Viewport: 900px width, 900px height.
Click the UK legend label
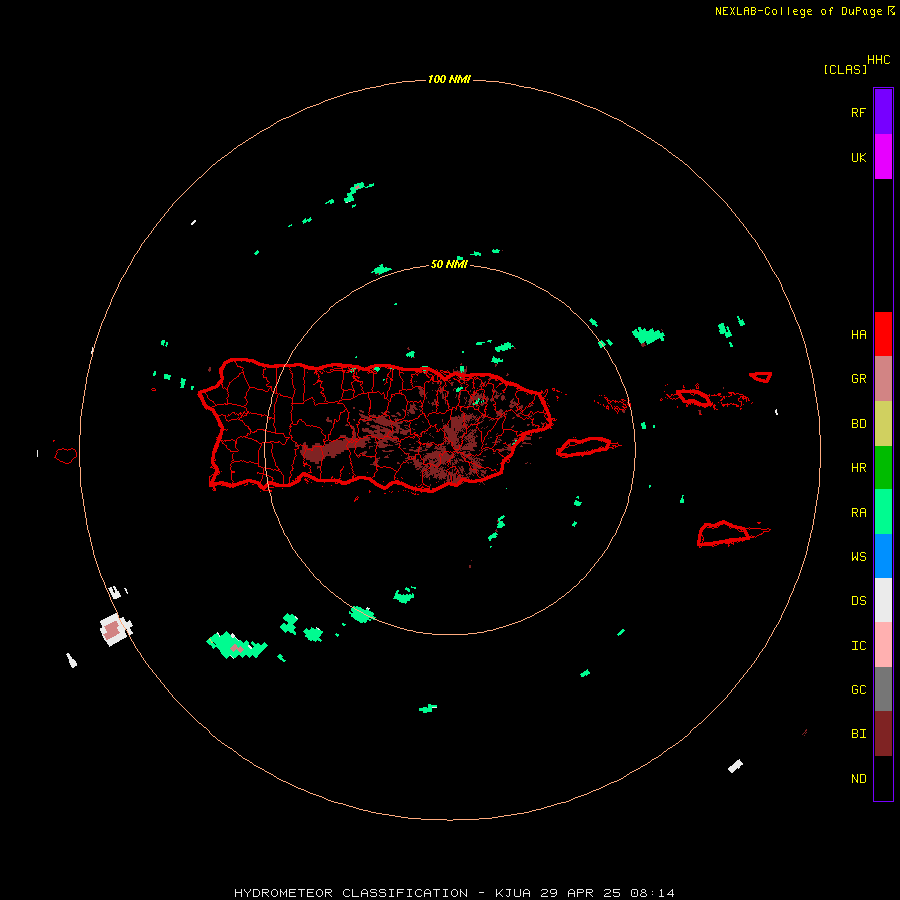pyautogui.click(x=859, y=157)
